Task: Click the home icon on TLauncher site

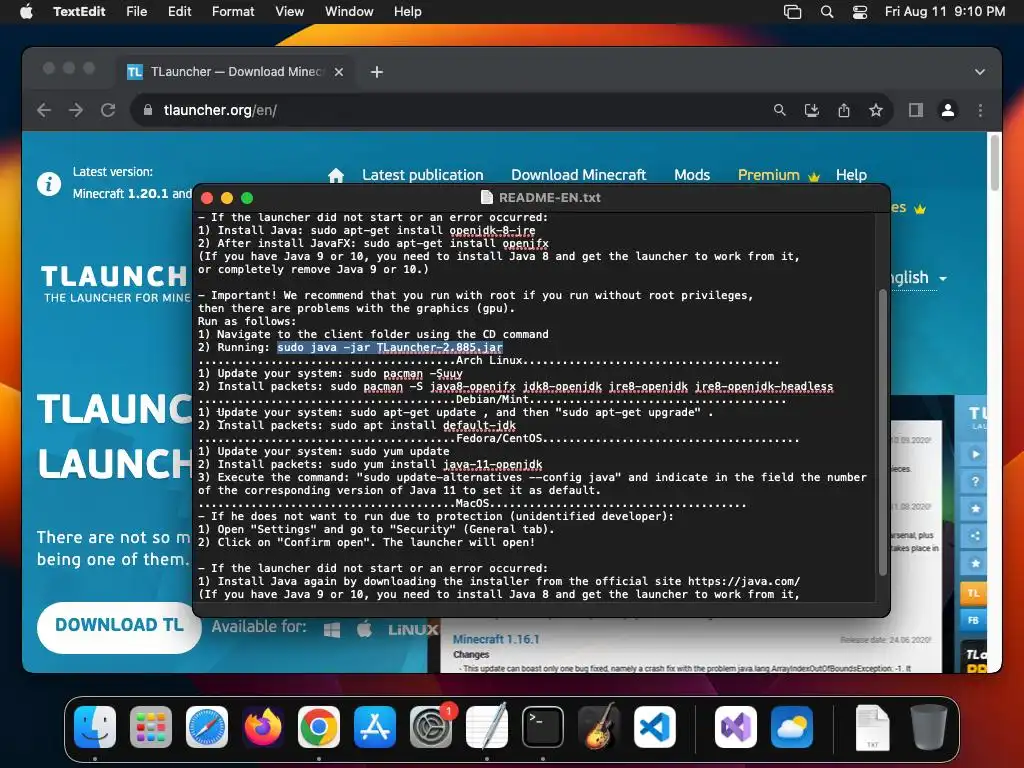Action: (x=336, y=175)
